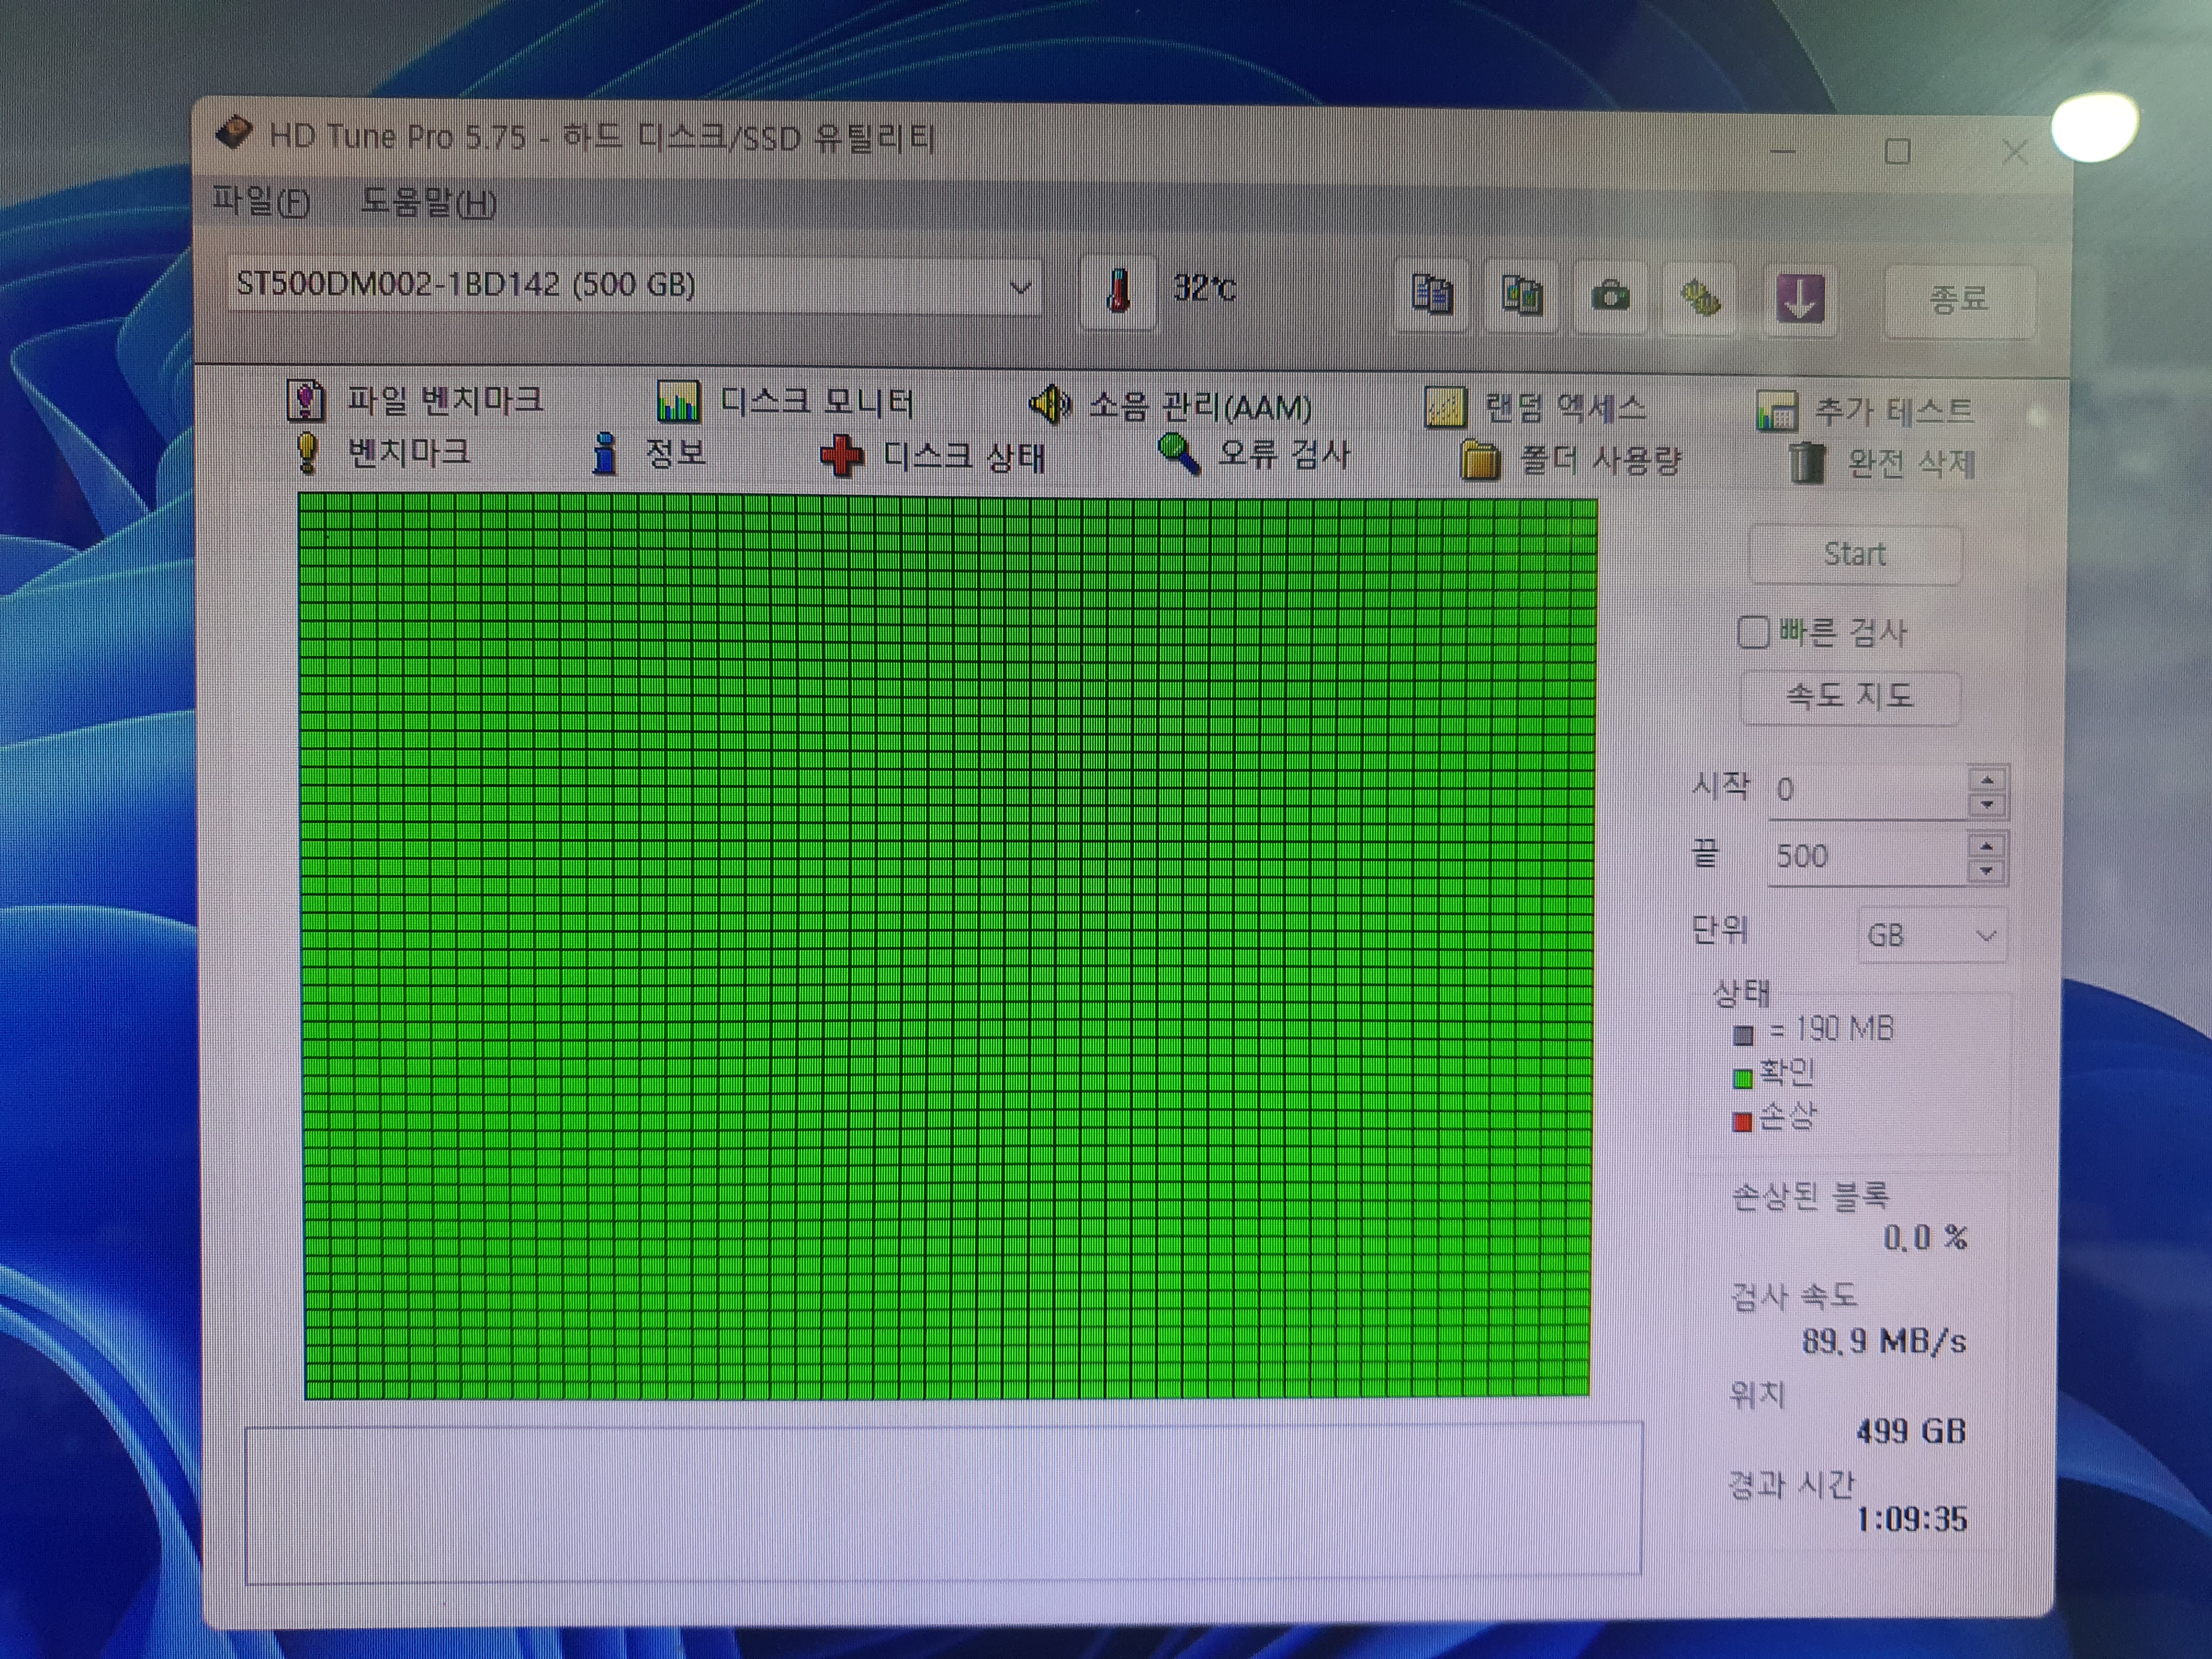2212x1659 pixels.
Task: Switch to the 완전 삭제 tab
Action: pos(1881,463)
